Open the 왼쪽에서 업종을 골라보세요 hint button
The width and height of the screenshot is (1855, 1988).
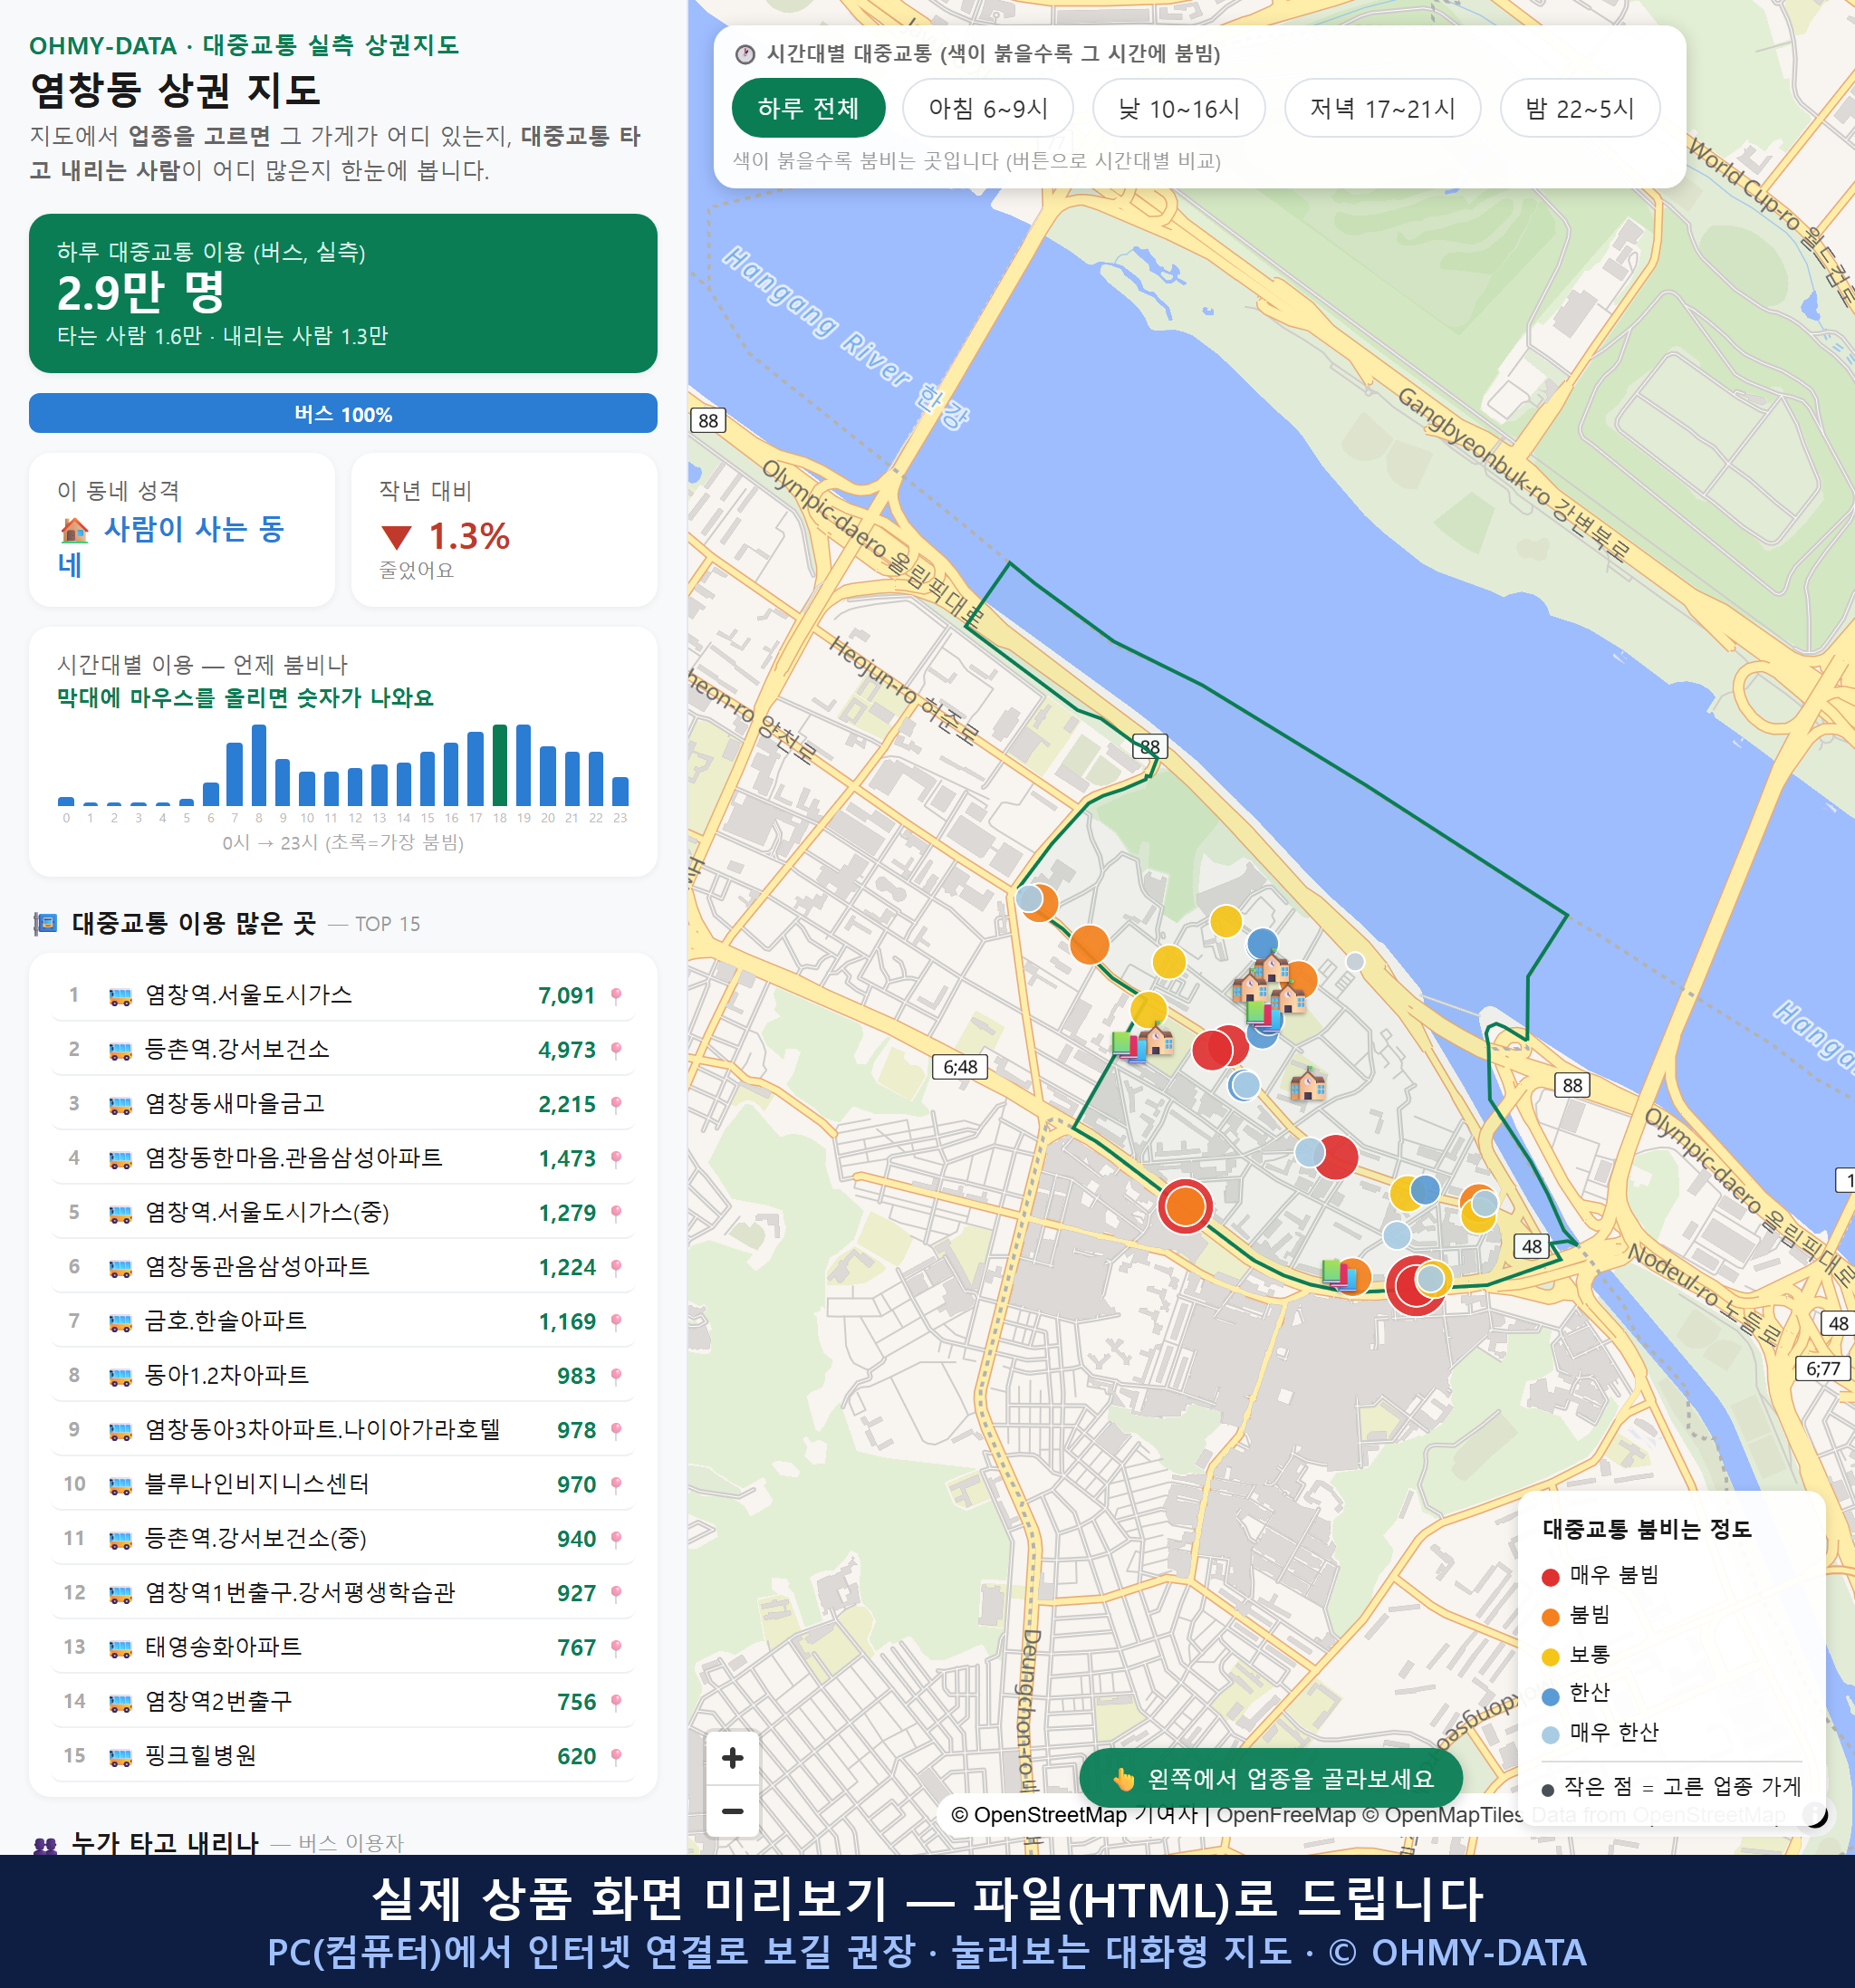point(1271,1779)
